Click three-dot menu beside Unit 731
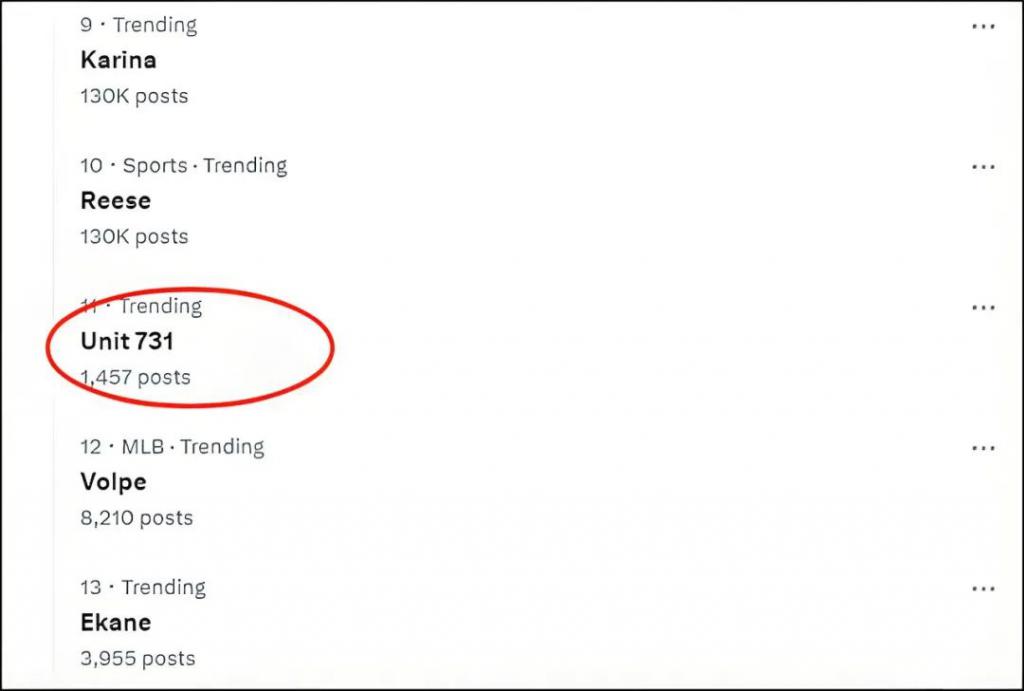Screen dimensions: 1024x691 pyautogui.click(x=983, y=308)
